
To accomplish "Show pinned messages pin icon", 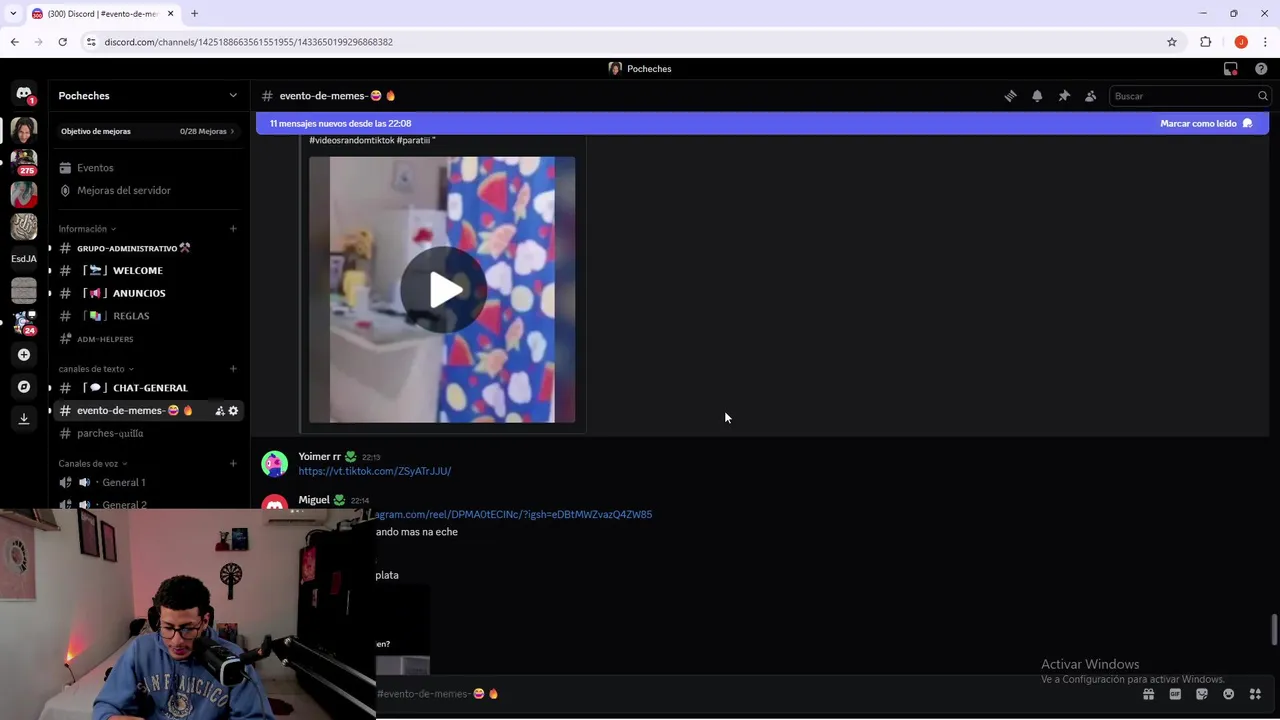I will (1064, 96).
